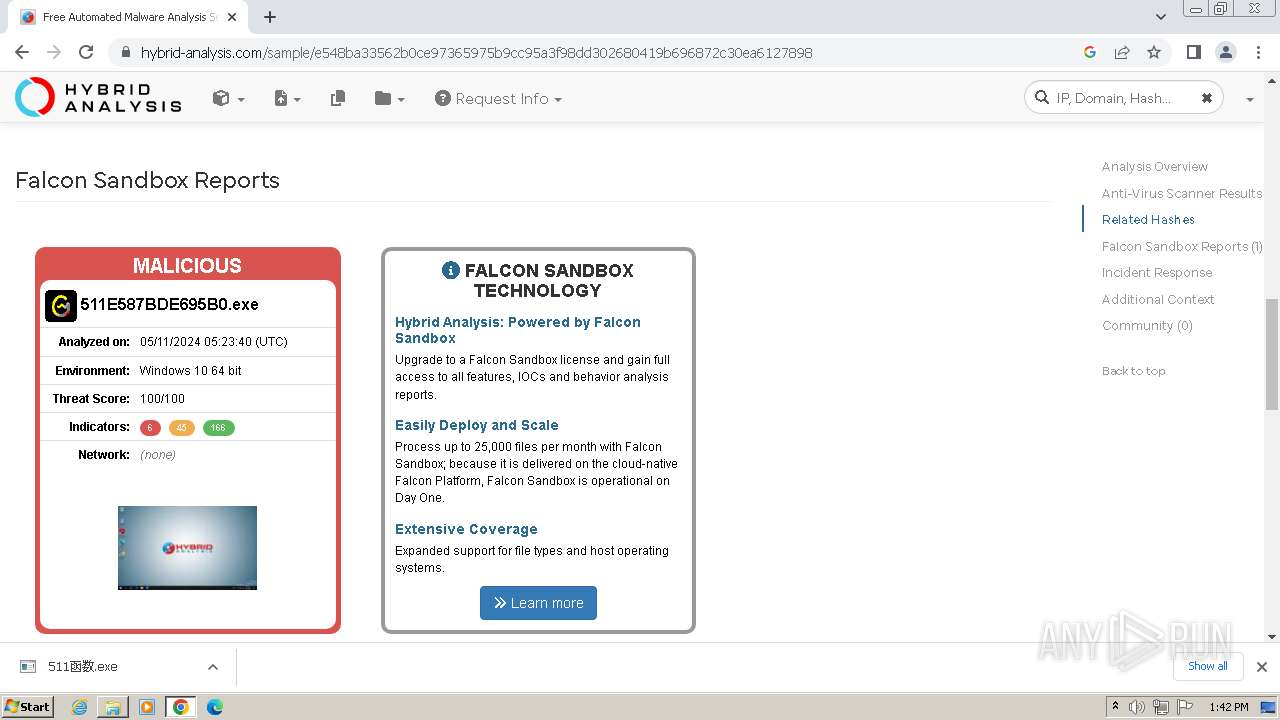Click the red 6 malicious indicators badge
Image resolution: width=1280 pixels, height=720 pixels.
150,428
